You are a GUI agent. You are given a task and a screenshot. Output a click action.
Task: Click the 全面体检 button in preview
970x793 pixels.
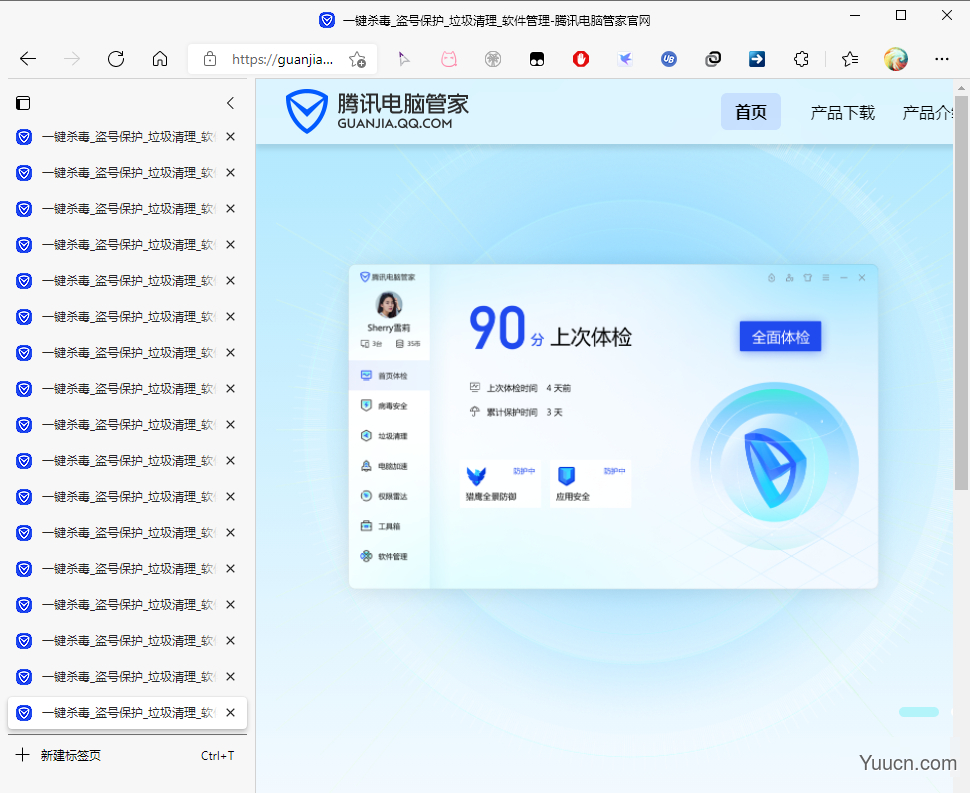pyautogui.click(x=780, y=336)
